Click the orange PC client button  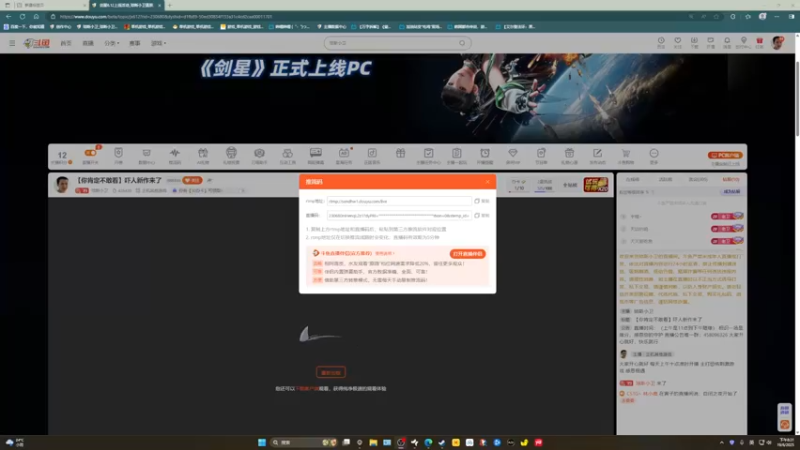(725, 155)
